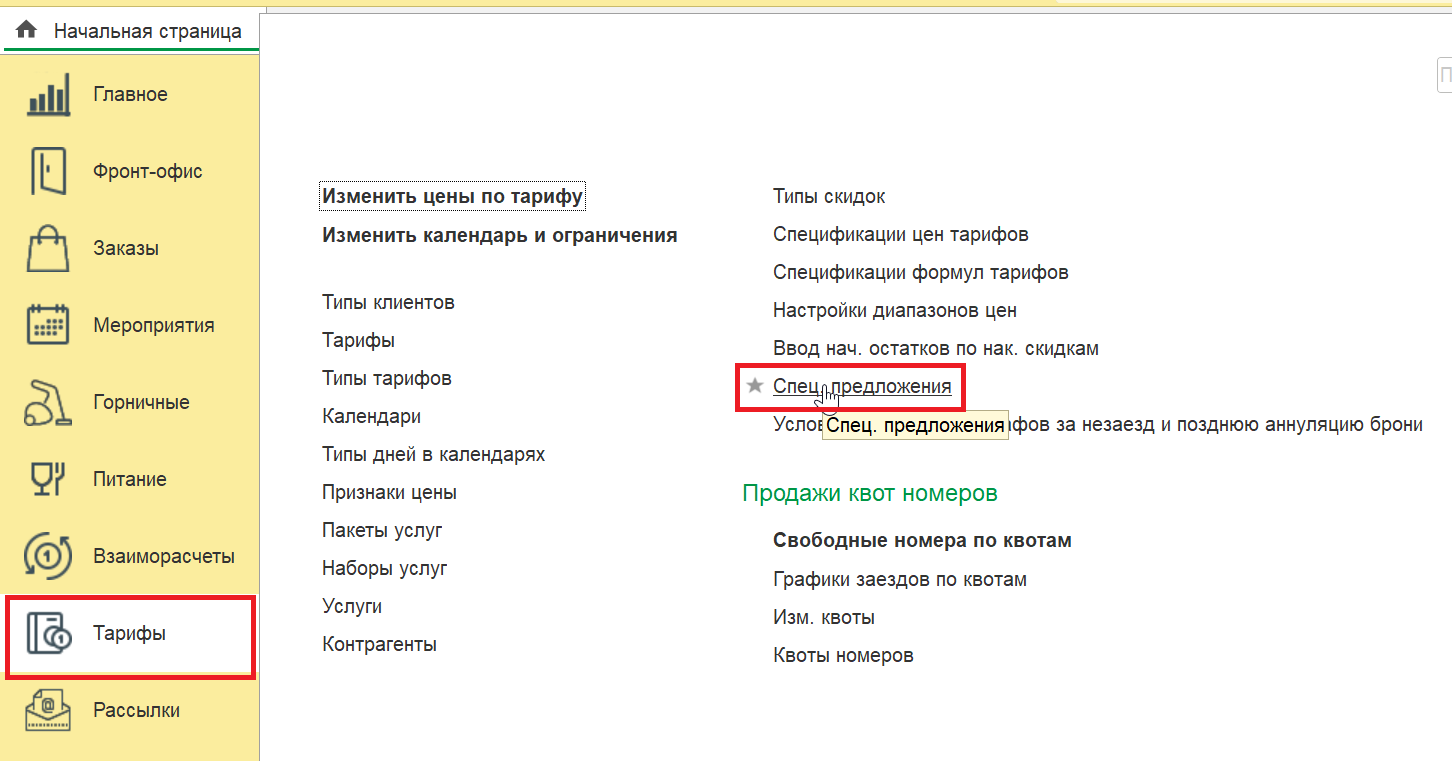Open the Пакеты услуг link
This screenshot has width=1452, height=761.
[382, 530]
